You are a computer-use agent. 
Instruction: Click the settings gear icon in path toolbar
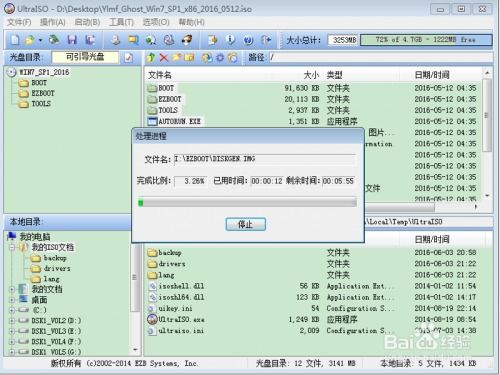click(220, 58)
